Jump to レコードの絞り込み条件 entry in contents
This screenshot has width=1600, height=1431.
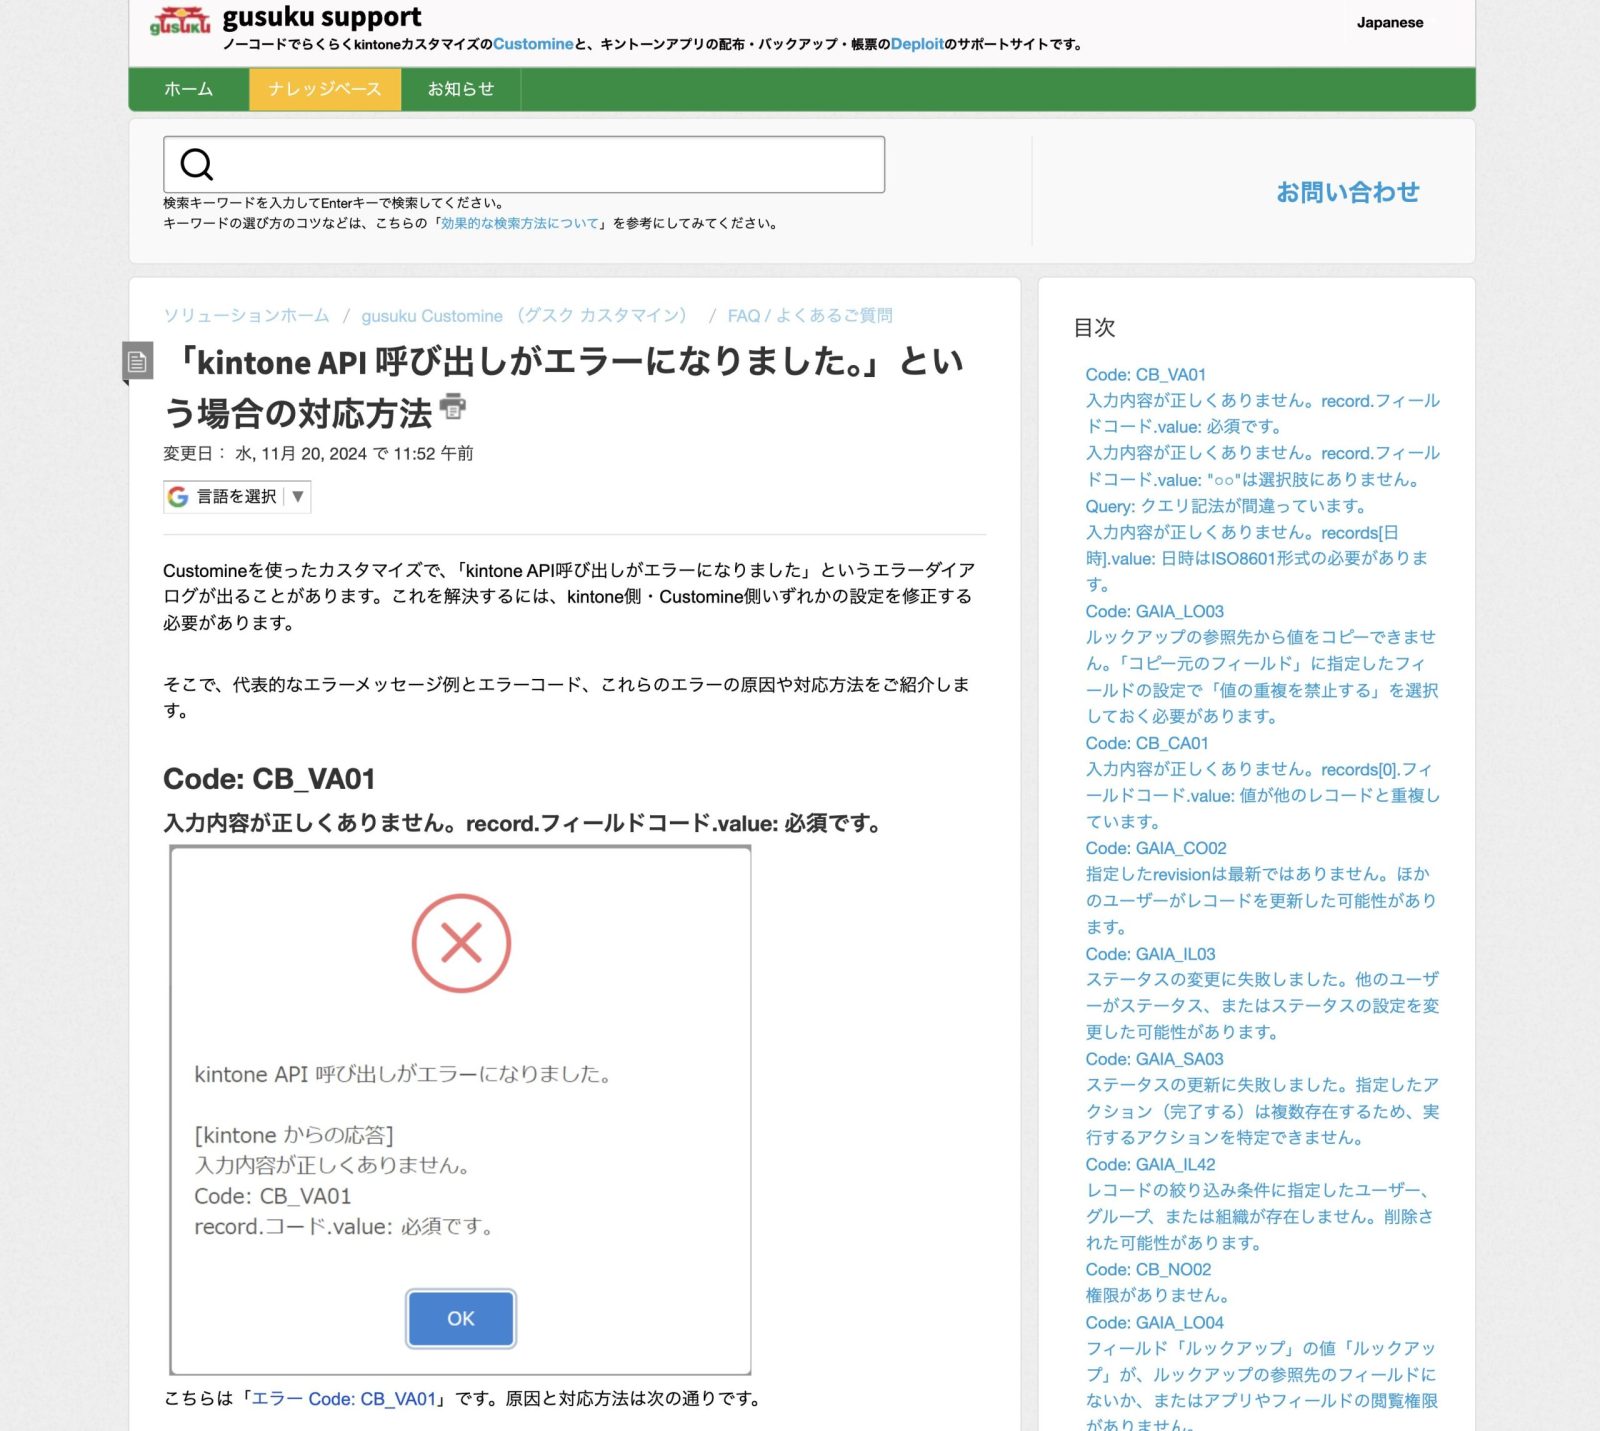coord(1260,1217)
